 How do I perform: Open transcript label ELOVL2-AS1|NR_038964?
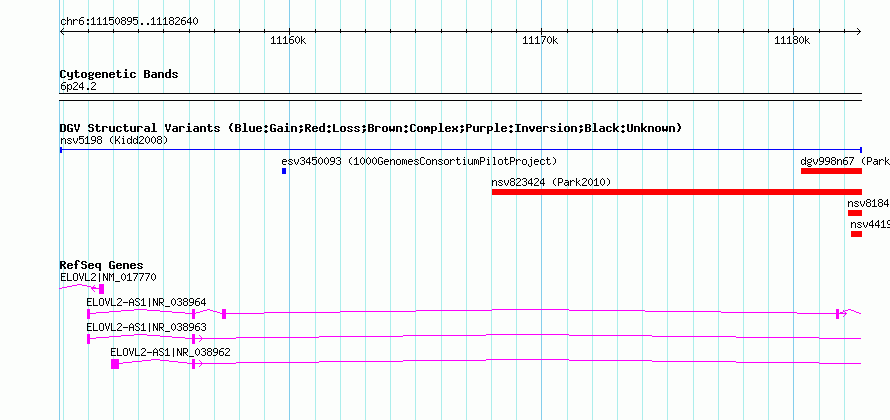coord(146,302)
